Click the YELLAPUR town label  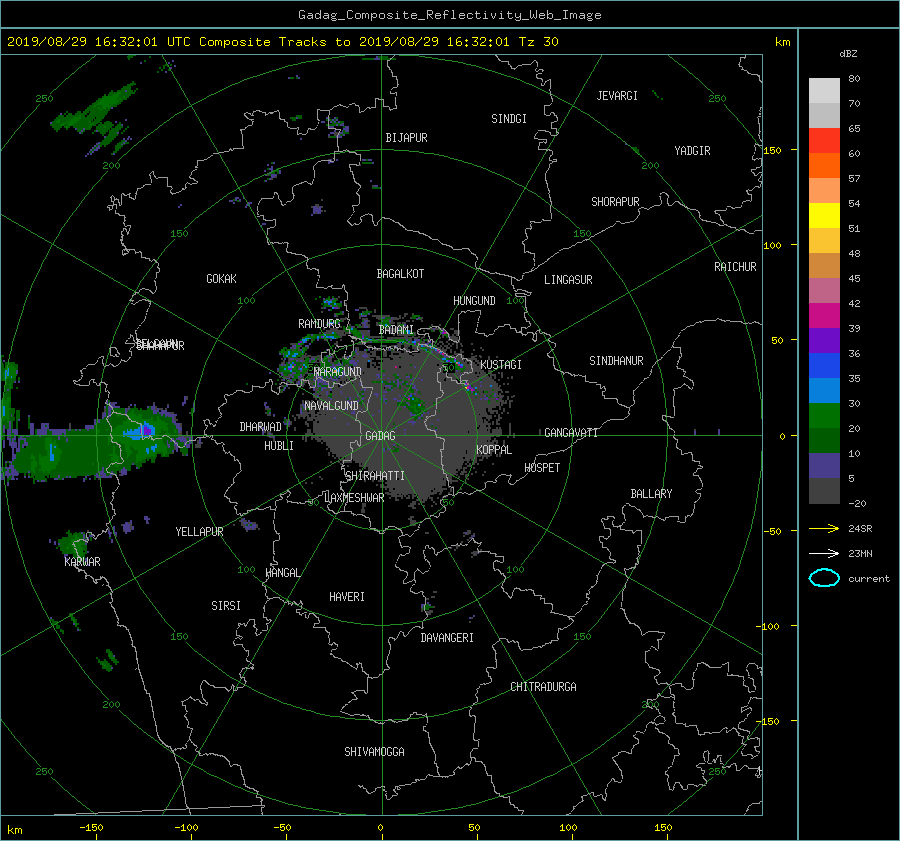(199, 532)
